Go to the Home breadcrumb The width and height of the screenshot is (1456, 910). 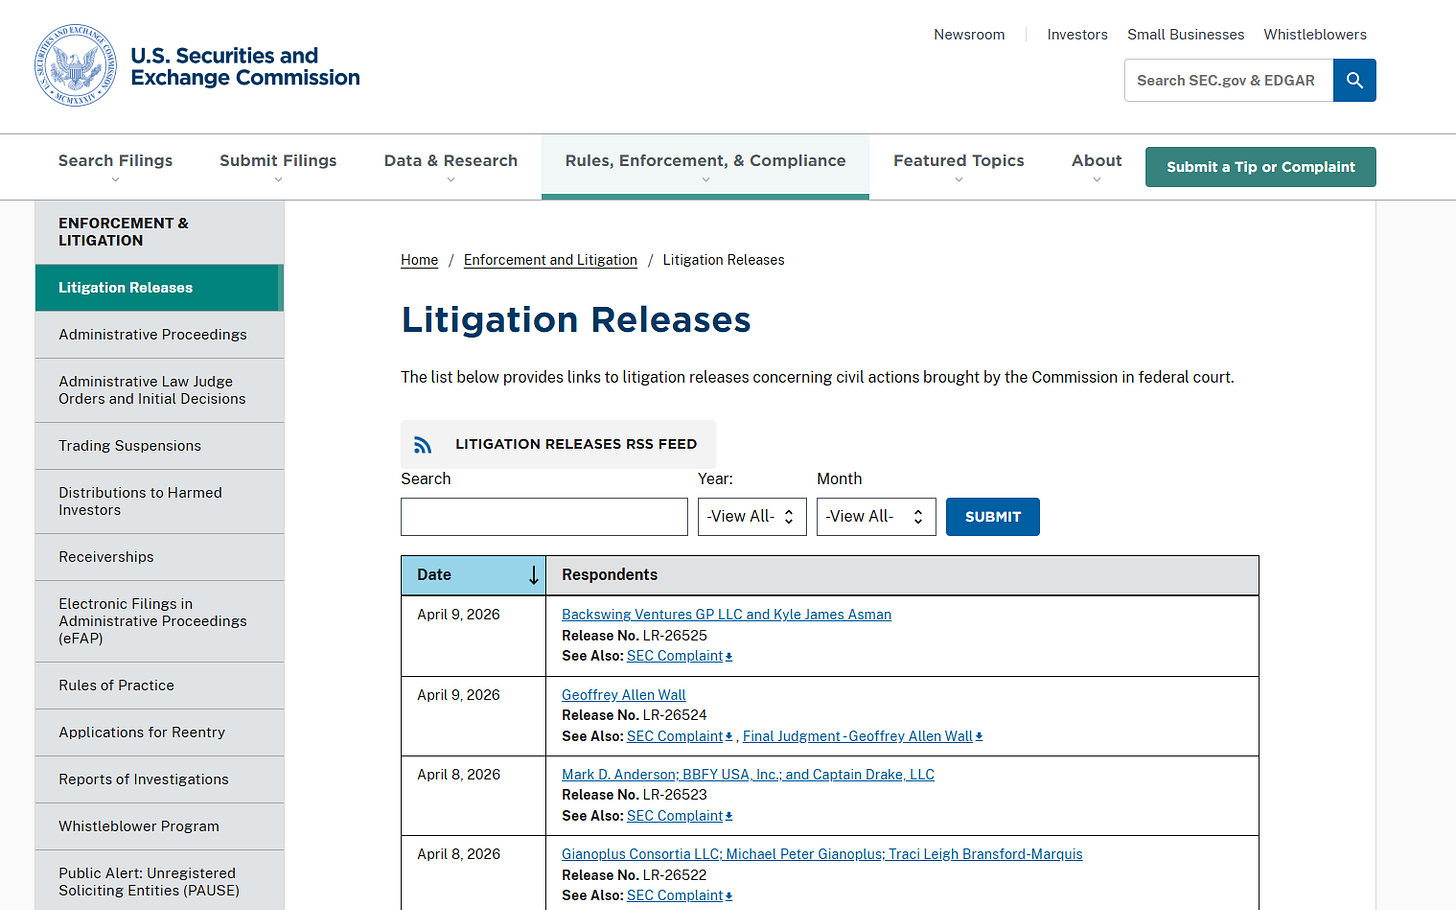(419, 260)
